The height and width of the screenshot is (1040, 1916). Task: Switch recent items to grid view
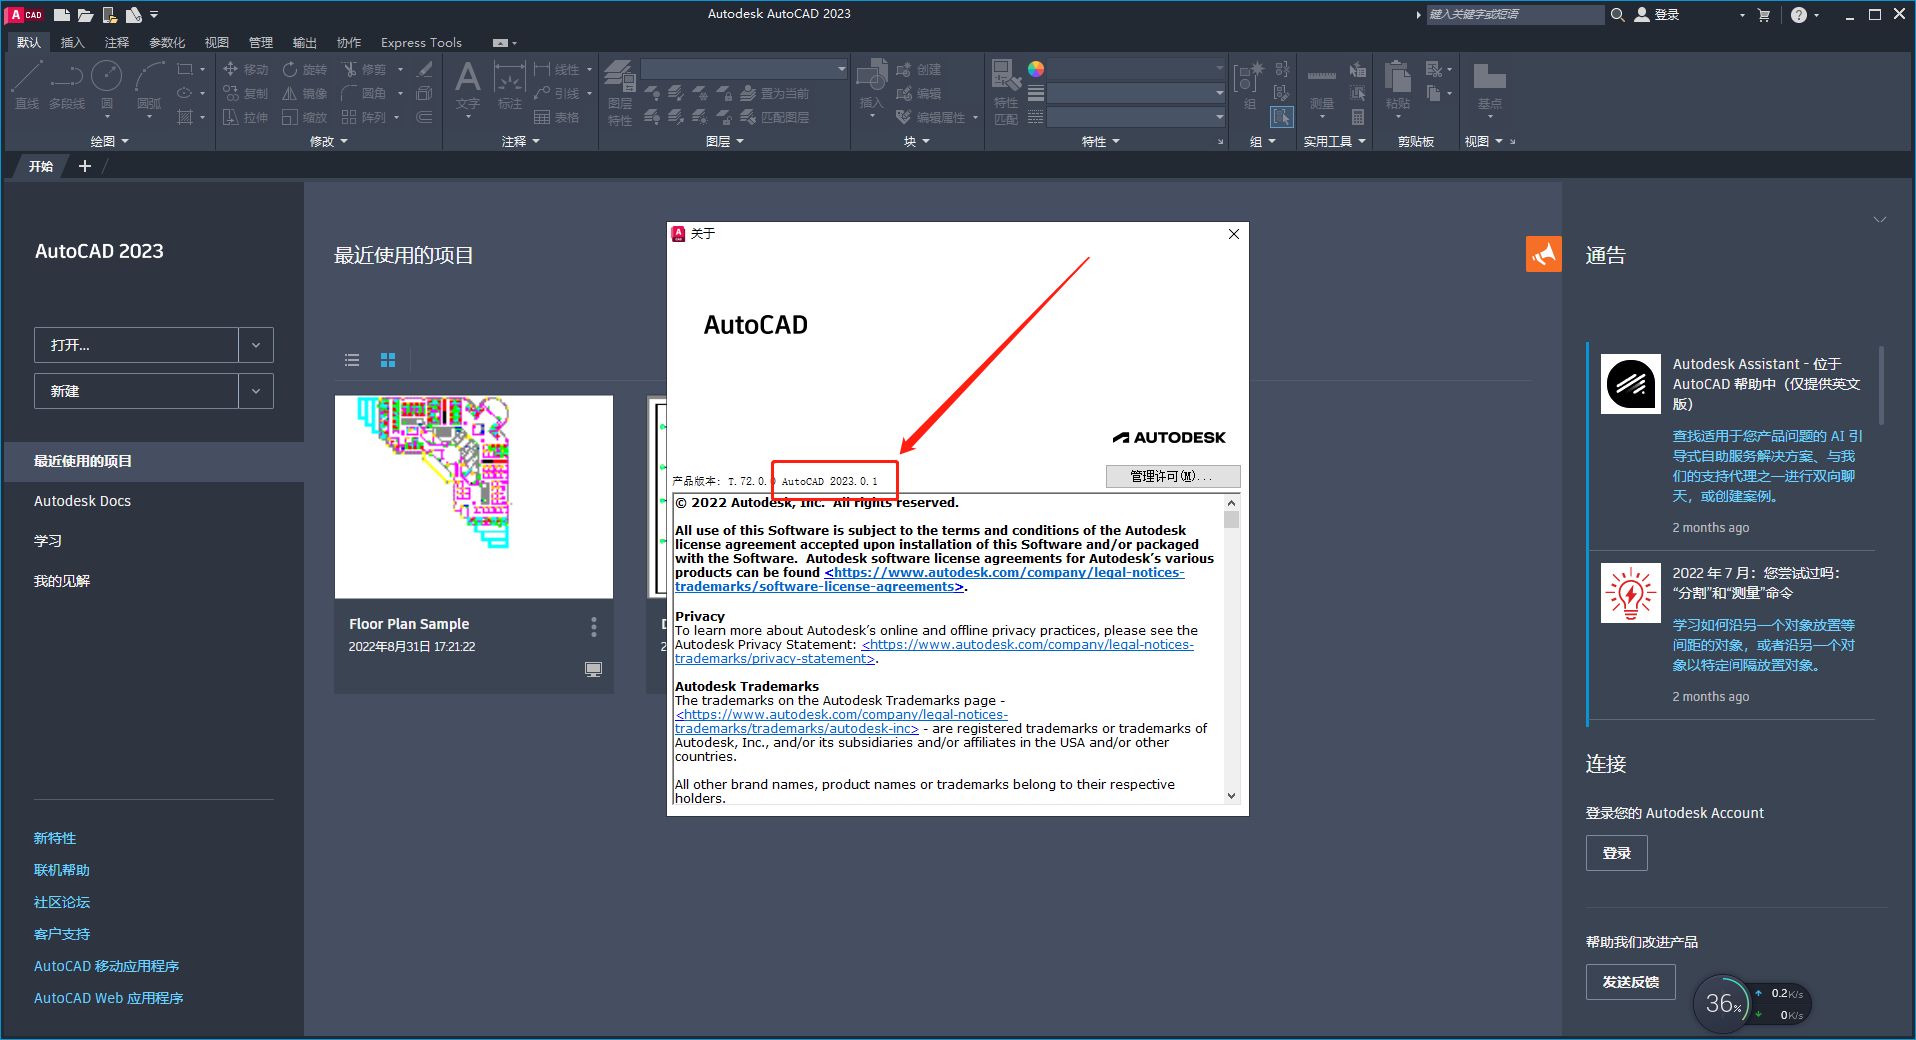388,360
